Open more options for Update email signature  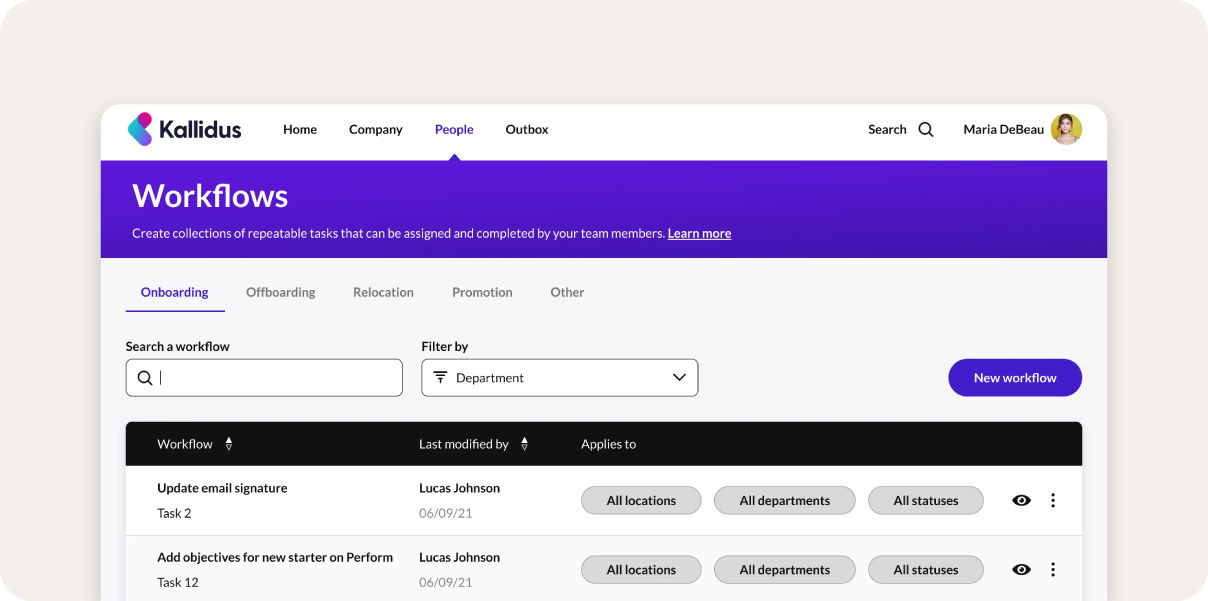1053,500
